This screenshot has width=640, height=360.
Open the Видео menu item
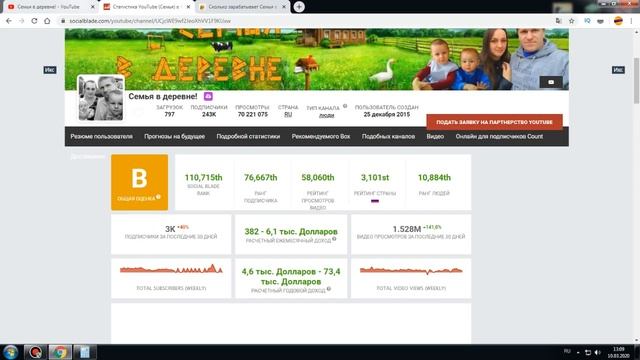(435, 136)
